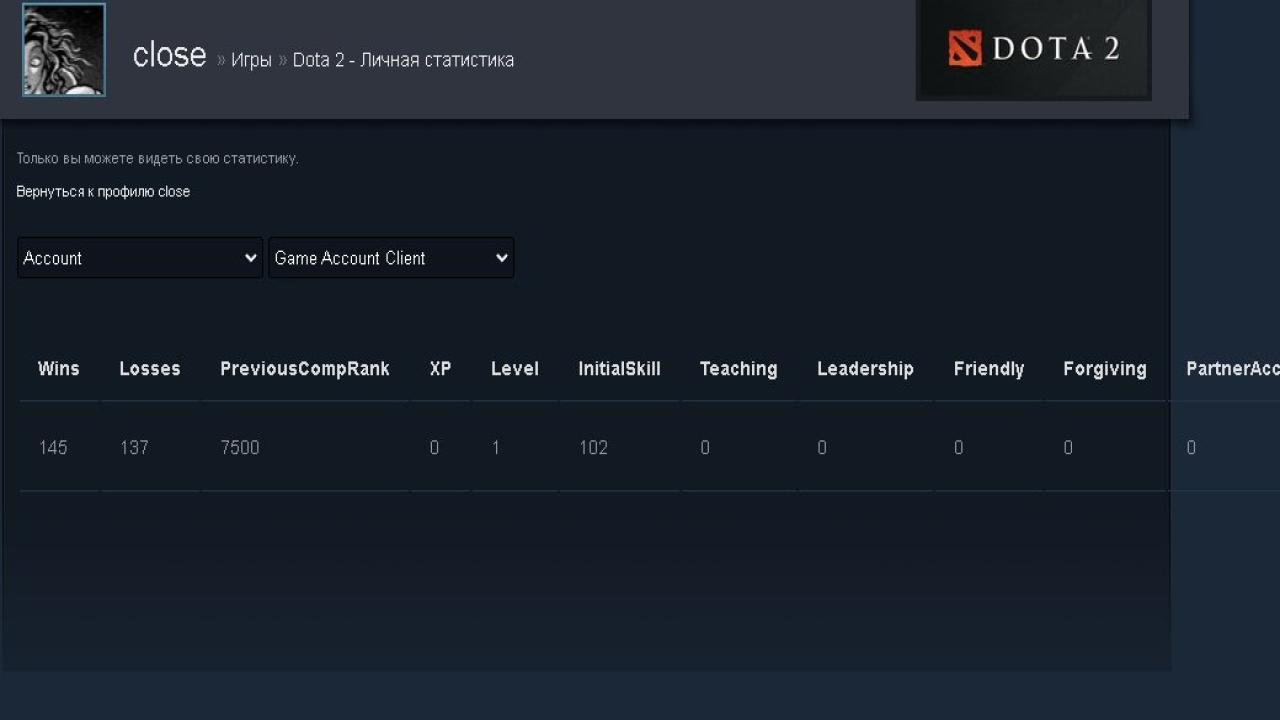1280x720 pixels.
Task: Go to the Игры breadcrumb link
Action: click(x=251, y=60)
